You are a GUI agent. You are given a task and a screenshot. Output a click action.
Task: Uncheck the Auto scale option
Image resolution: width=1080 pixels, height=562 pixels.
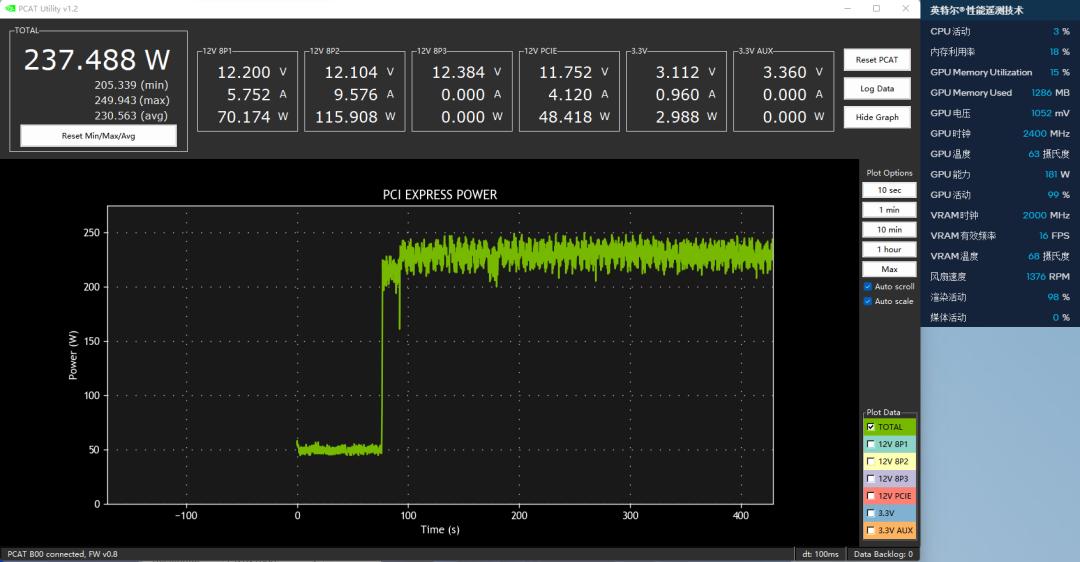point(868,301)
